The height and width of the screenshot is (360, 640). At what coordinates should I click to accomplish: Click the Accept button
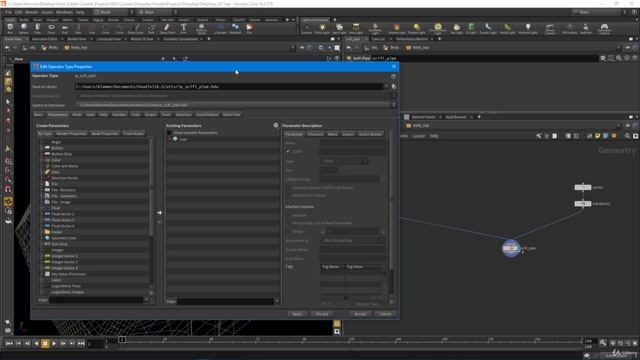360,314
